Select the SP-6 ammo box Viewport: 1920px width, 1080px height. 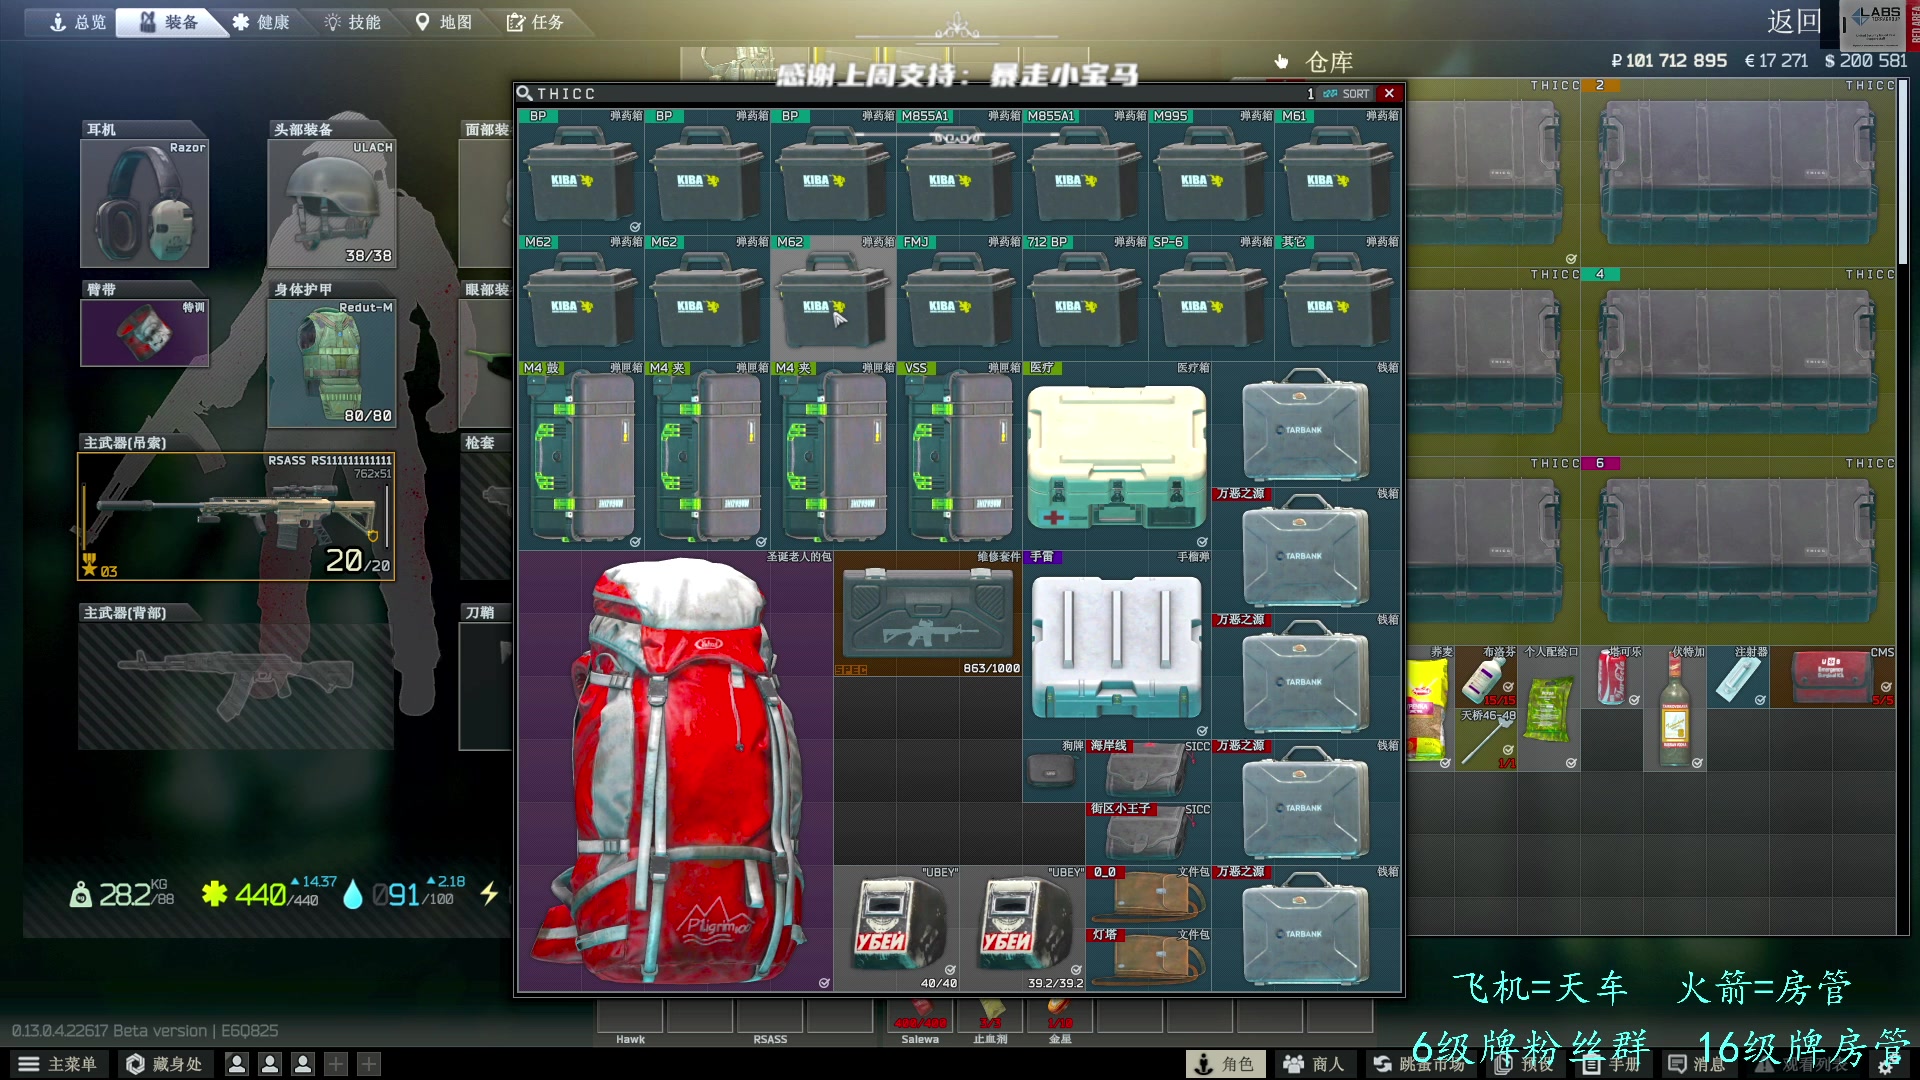(x=1211, y=298)
